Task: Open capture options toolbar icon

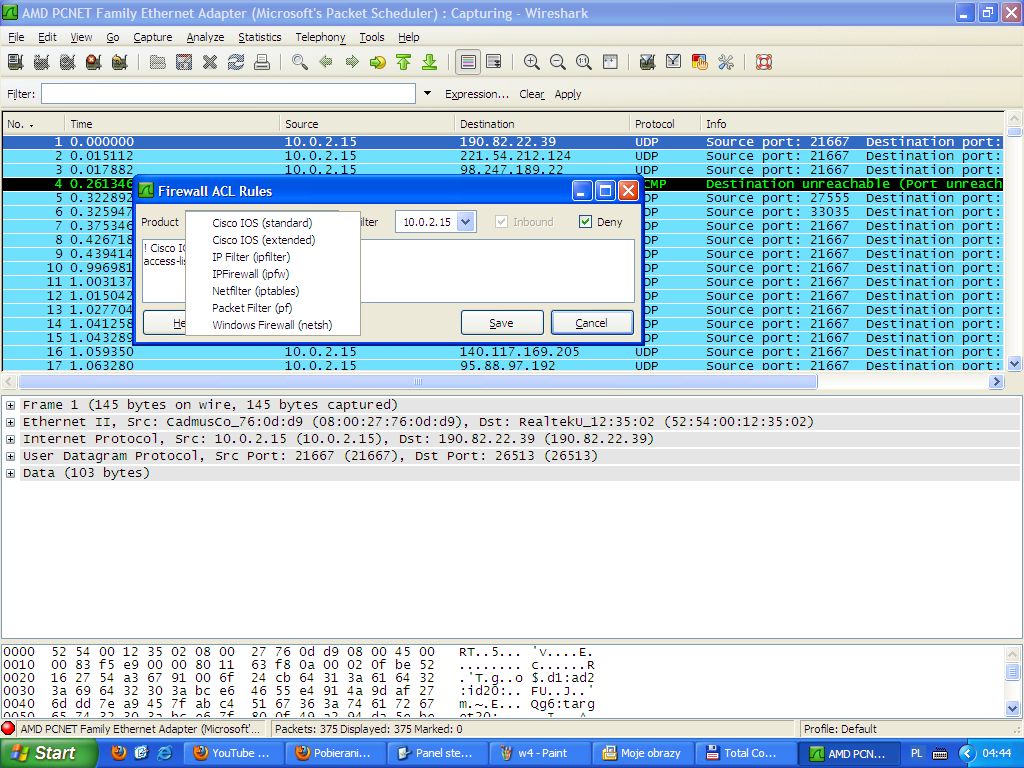Action: coord(42,62)
